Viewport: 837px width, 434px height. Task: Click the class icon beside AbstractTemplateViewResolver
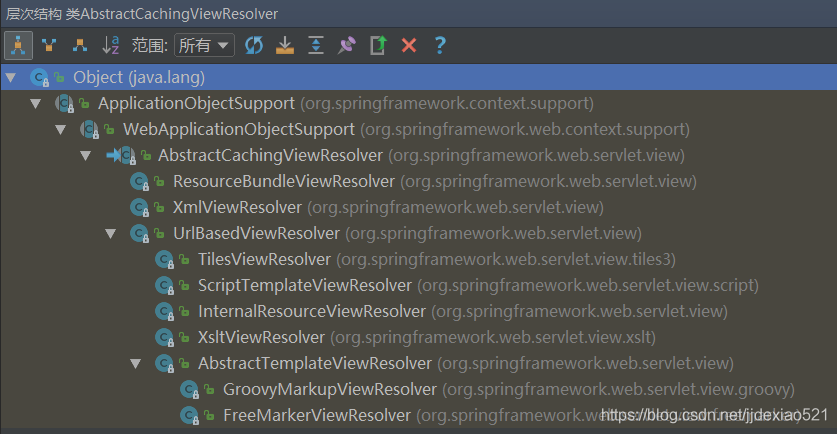[164, 364]
